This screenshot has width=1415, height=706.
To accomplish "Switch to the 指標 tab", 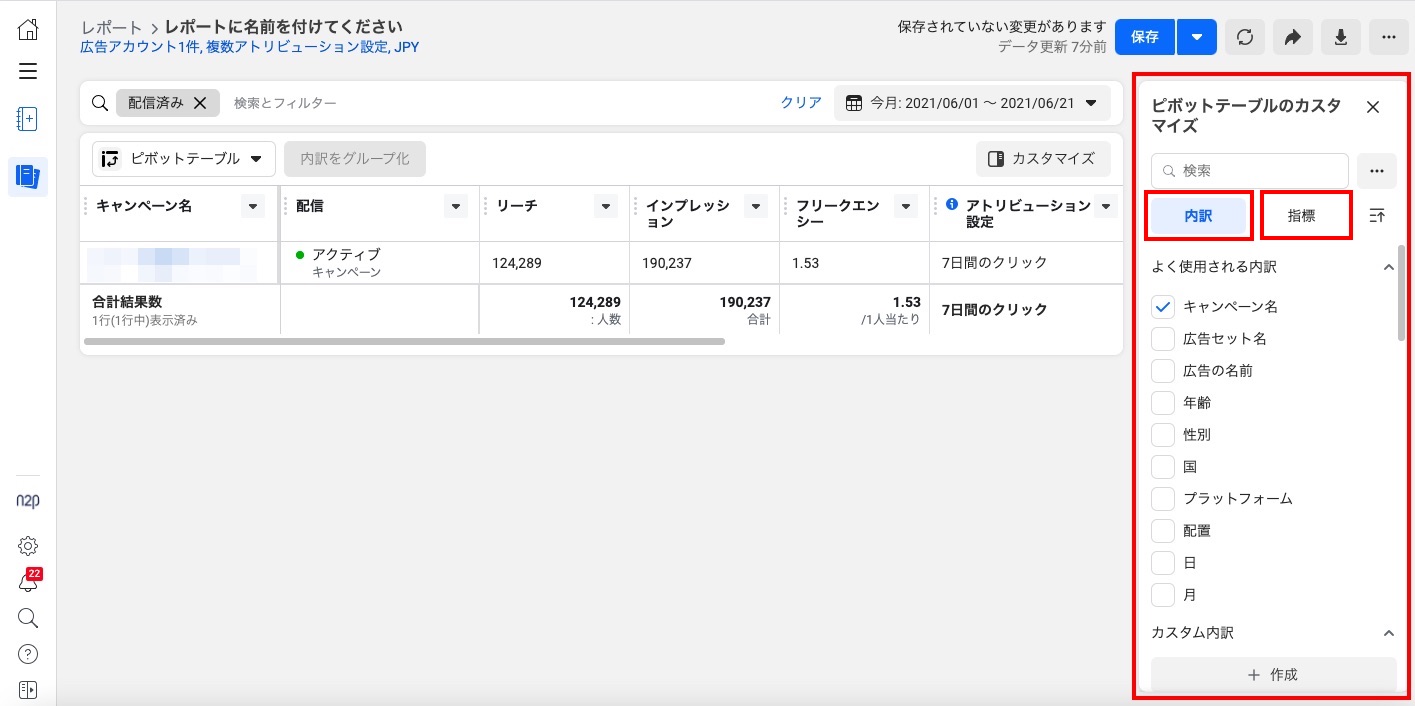I will pos(1302,215).
